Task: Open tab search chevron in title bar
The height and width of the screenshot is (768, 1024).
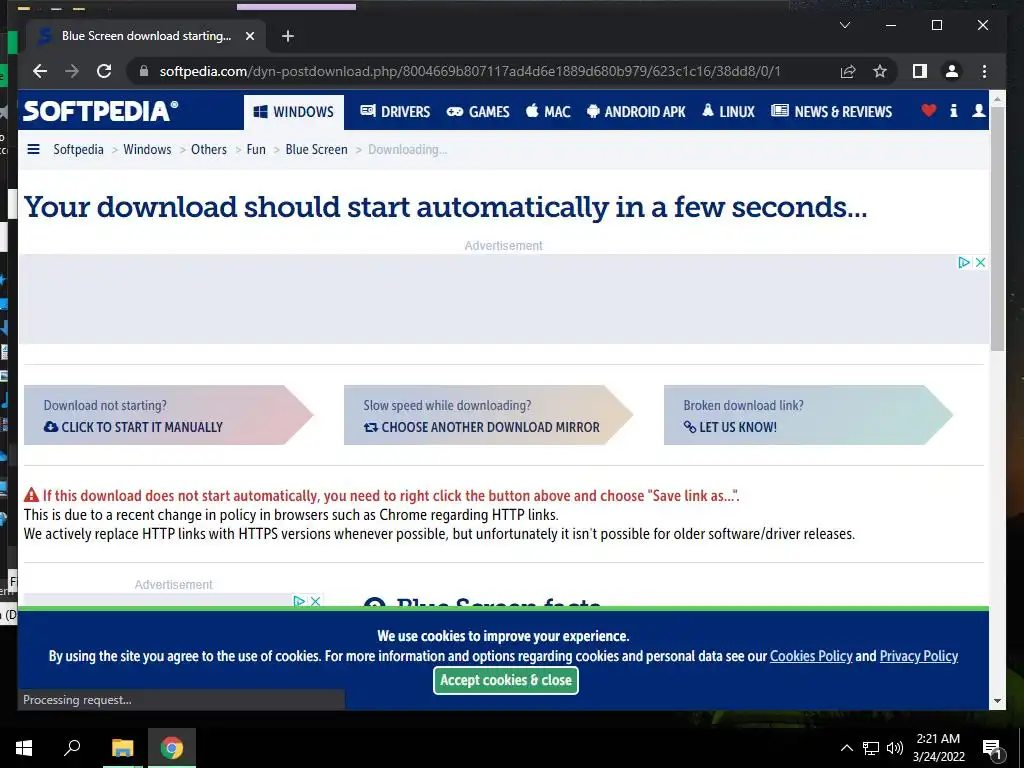Action: click(x=844, y=25)
